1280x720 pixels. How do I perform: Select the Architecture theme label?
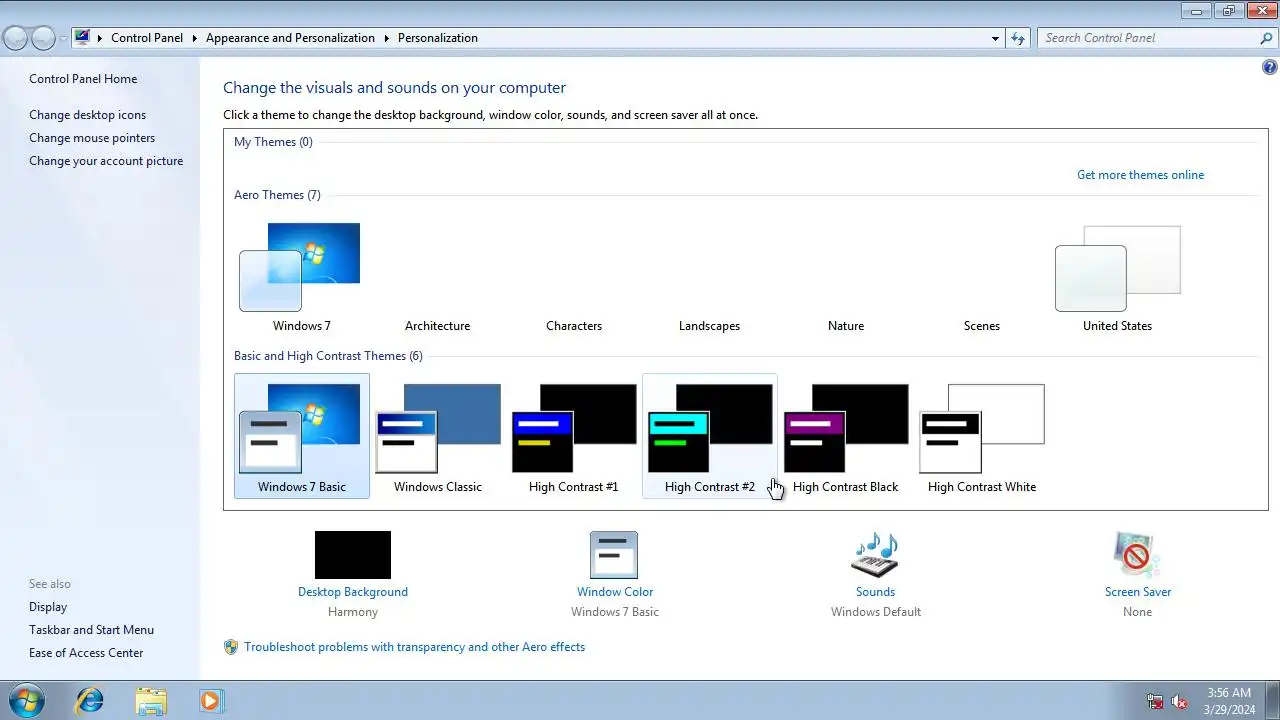437,326
